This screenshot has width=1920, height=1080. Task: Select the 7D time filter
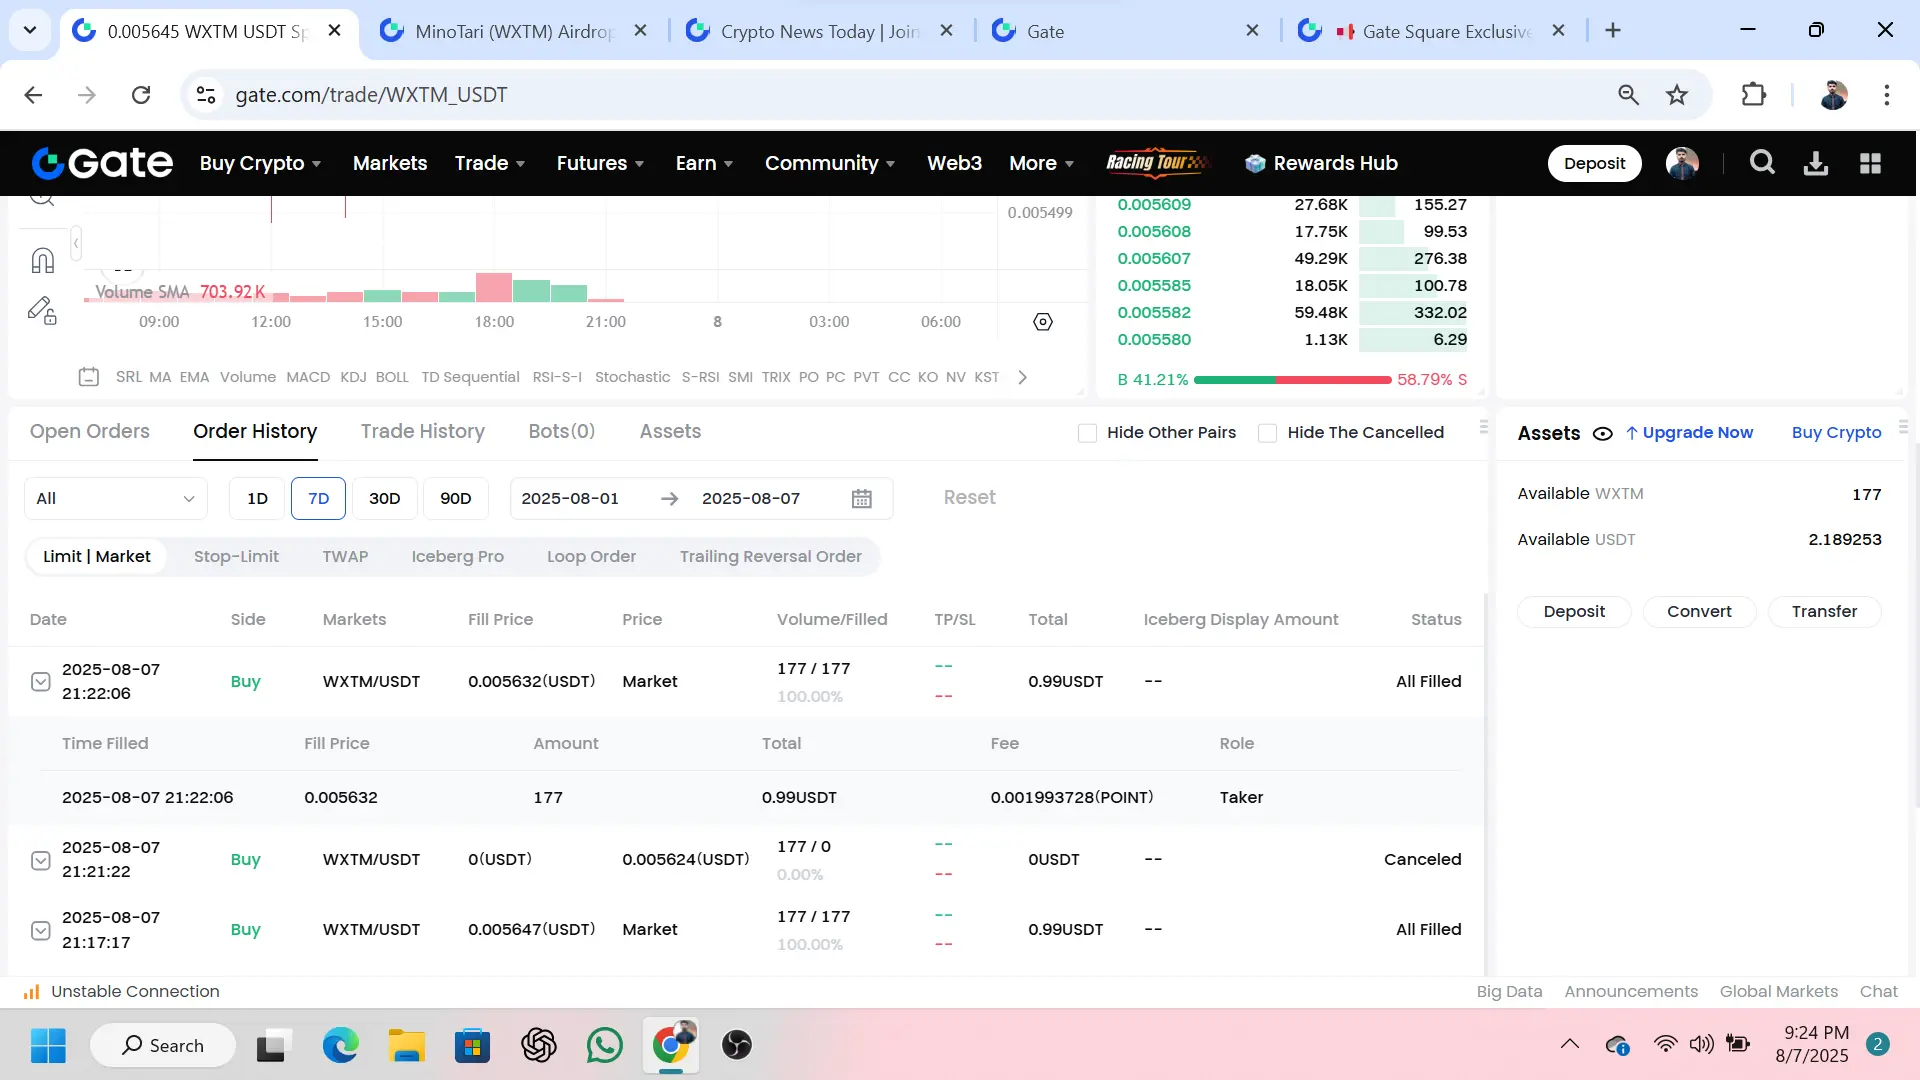tap(318, 498)
